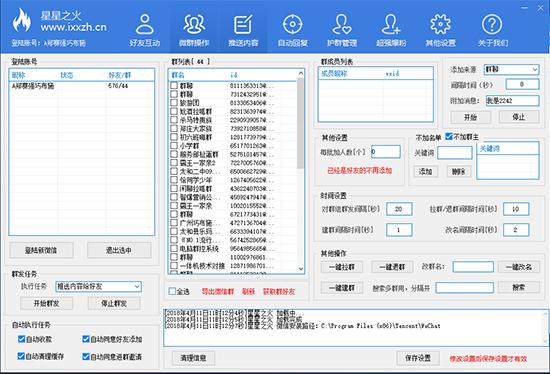Click the 清理信息 button

click(x=193, y=358)
